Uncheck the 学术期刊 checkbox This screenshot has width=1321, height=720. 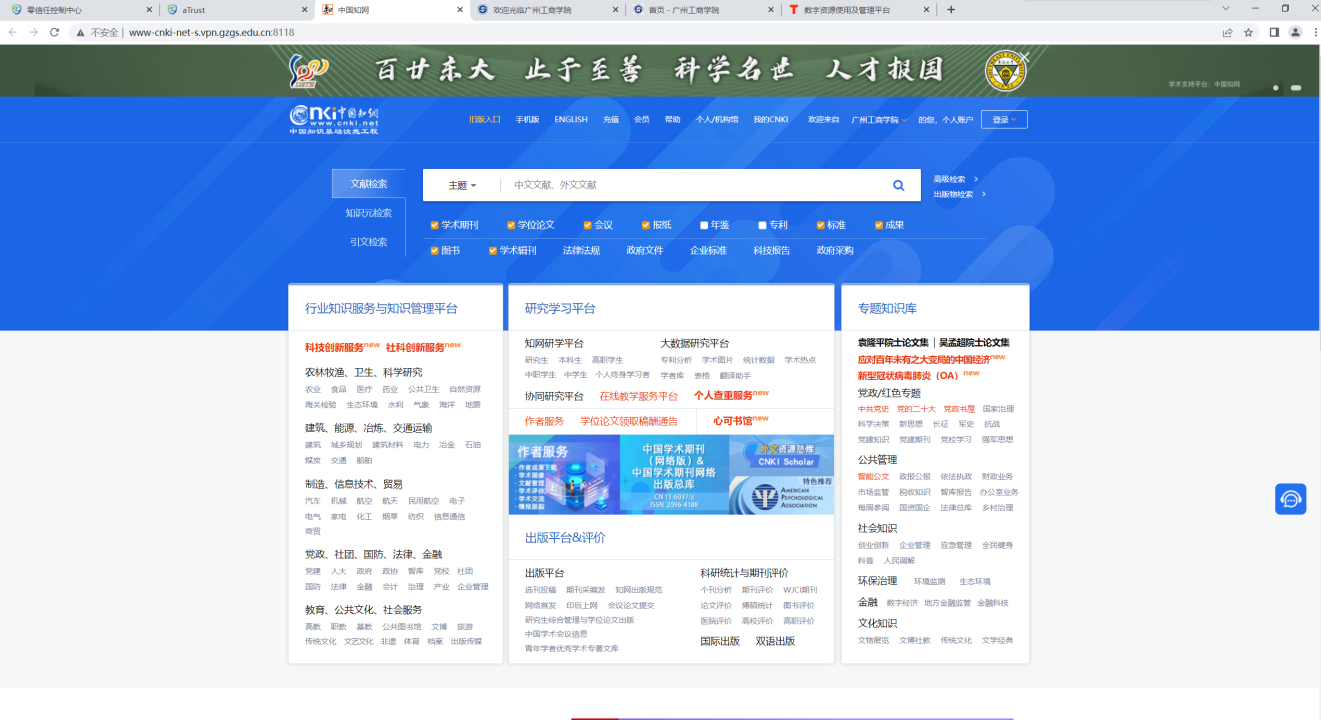434,225
